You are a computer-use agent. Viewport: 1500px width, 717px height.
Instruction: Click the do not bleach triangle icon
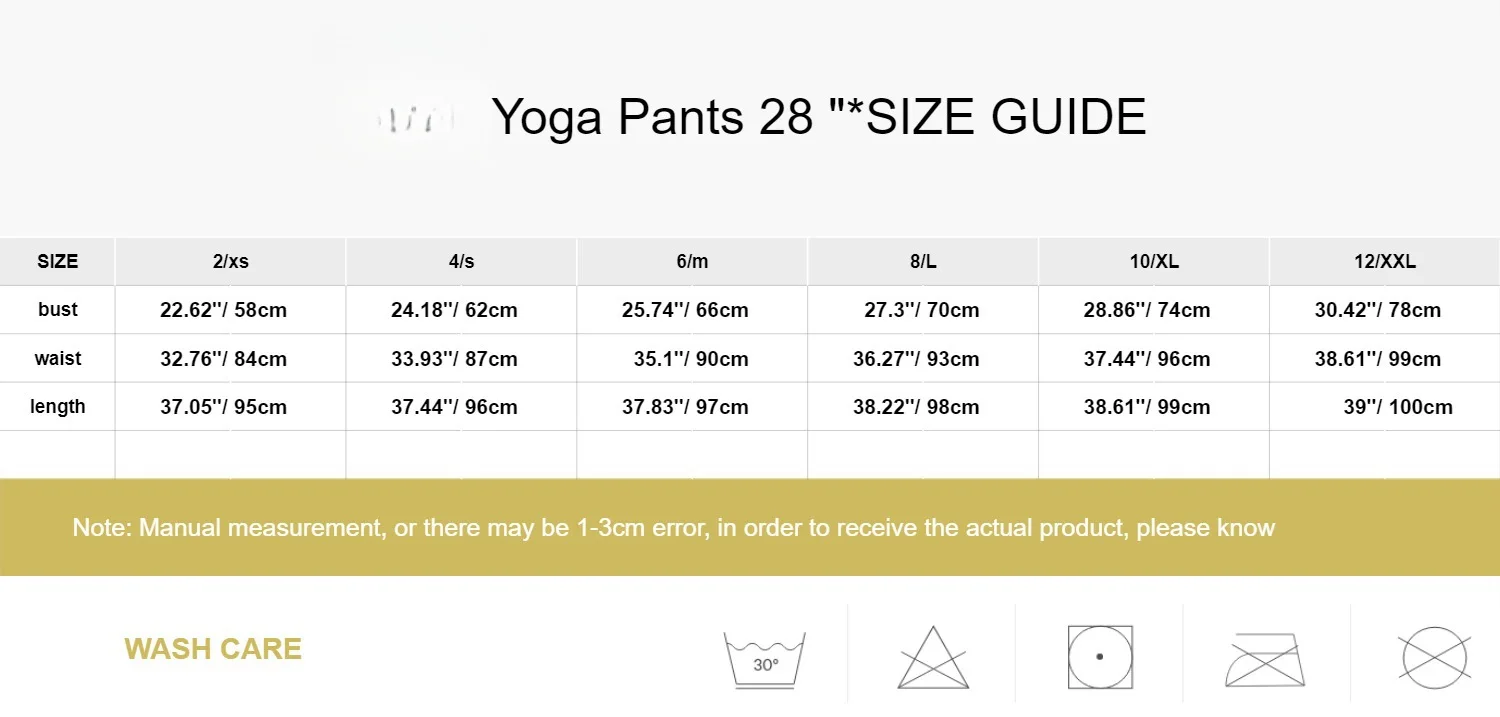[932, 660]
